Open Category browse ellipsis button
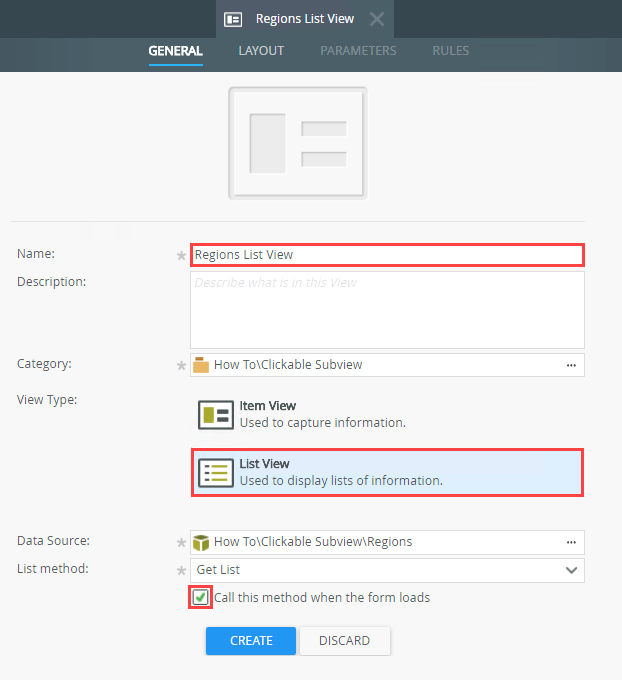 click(571, 365)
